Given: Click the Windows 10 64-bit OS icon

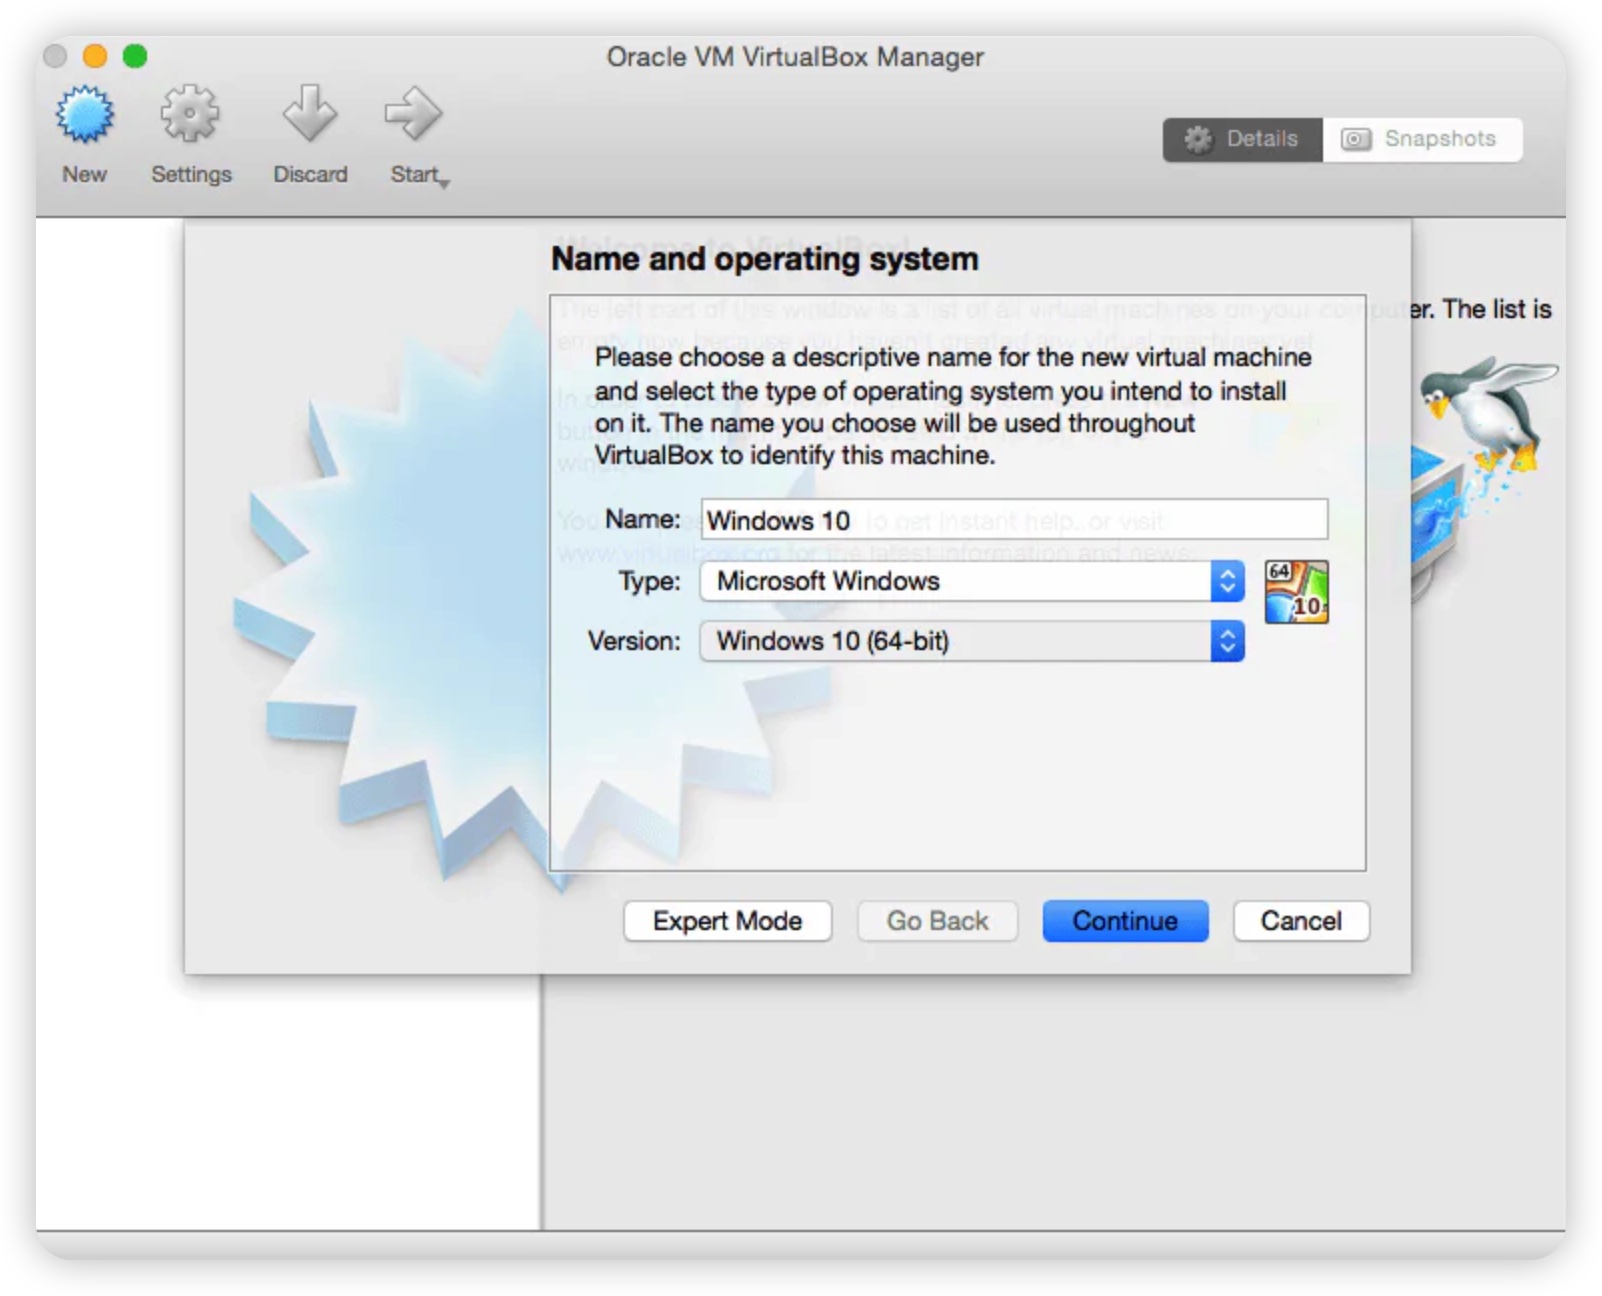Looking at the screenshot, I should pos(1296,592).
